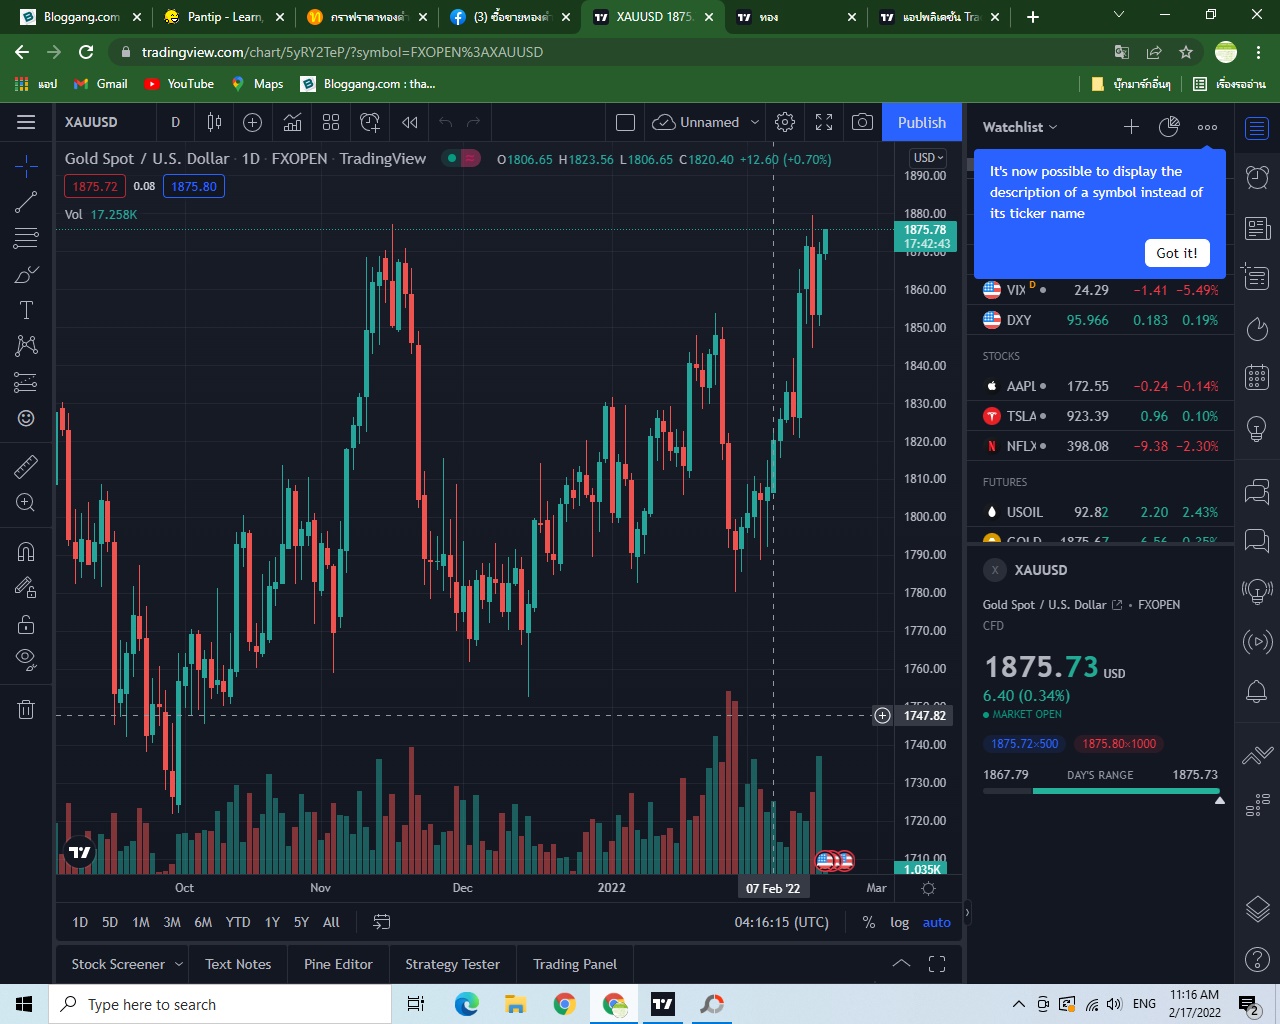Select the ruler measure tool

[x=26, y=466]
